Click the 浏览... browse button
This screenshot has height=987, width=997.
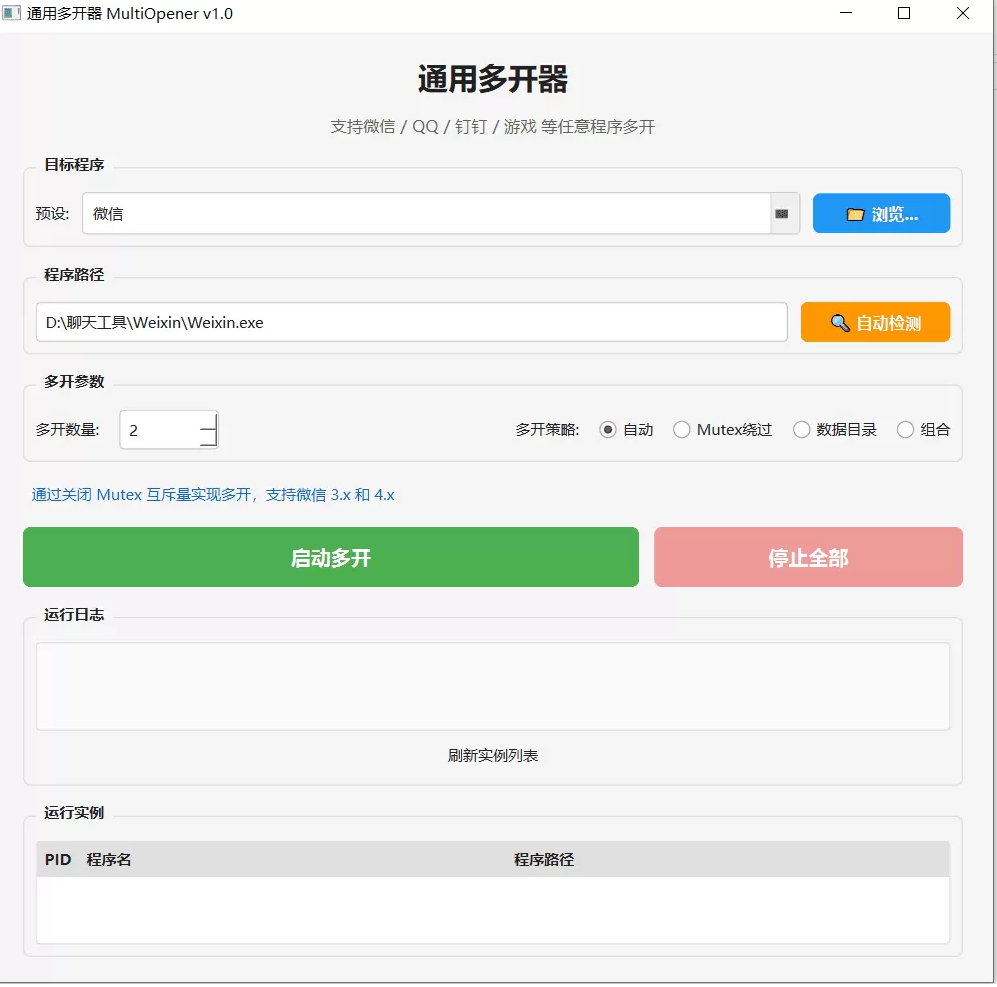881,214
